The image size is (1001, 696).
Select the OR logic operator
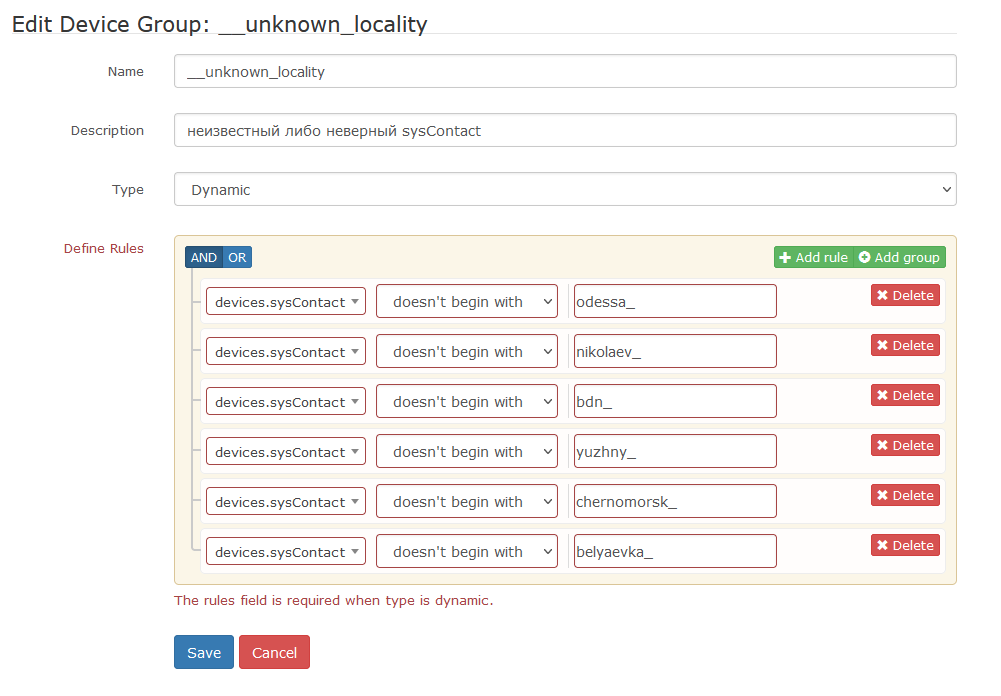(238, 257)
